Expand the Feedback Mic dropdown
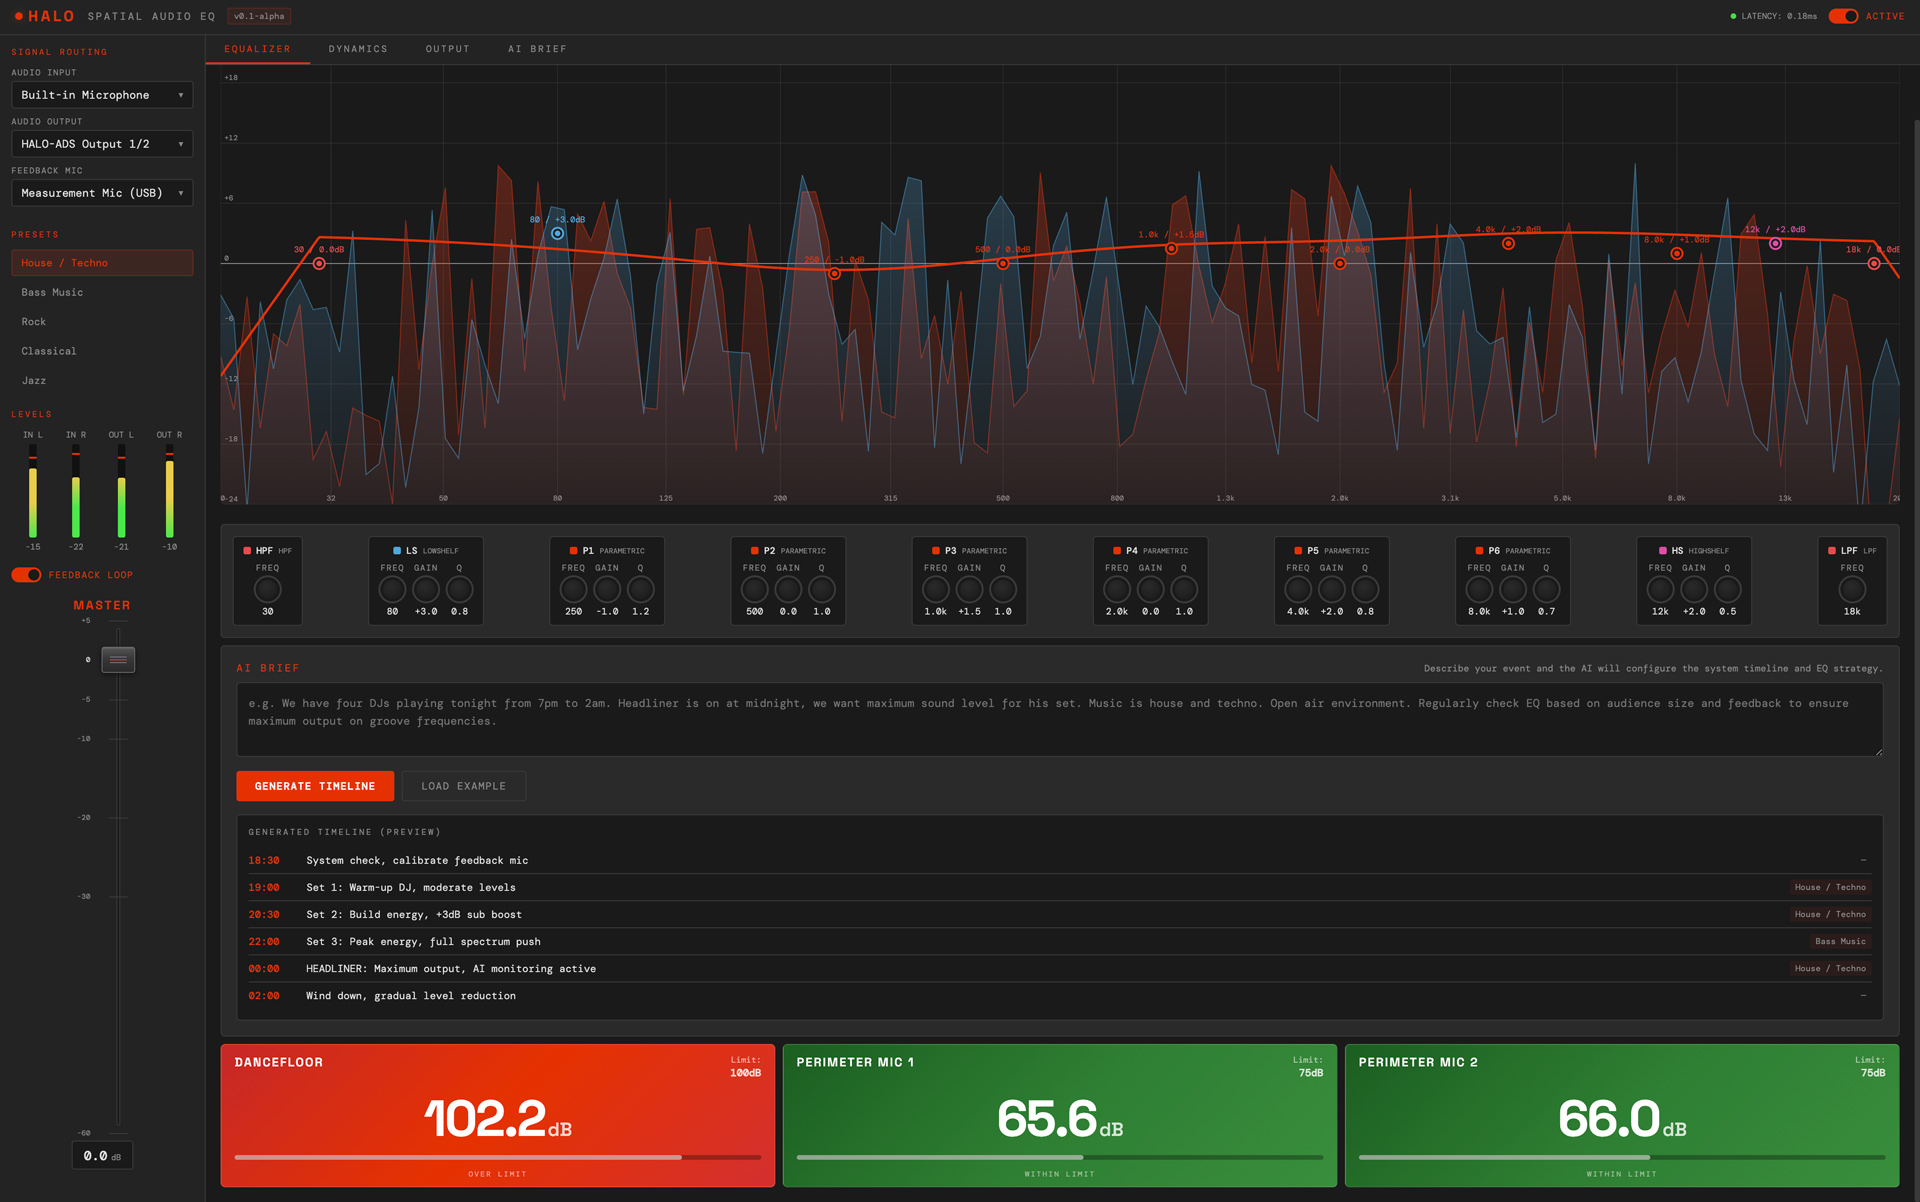The height and width of the screenshot is (1202, 1920). click(x=102, y=193)
